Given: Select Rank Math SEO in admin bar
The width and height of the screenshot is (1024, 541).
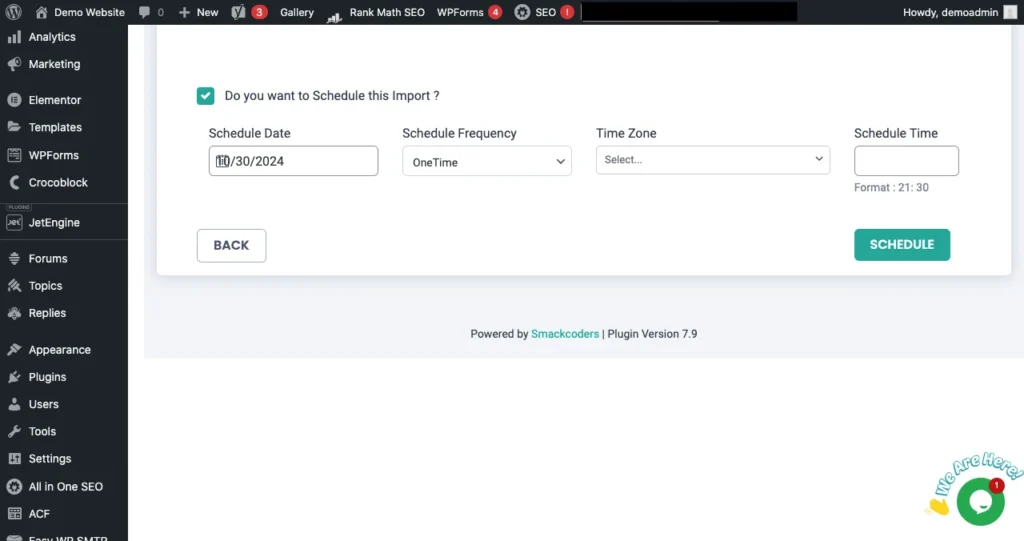Looking at the screenshot, I should pos(376,12).
